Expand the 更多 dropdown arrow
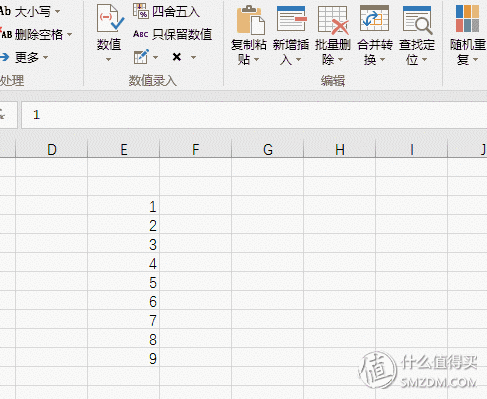The height and width of the screenshot is (399, 487). pos(45,58)
